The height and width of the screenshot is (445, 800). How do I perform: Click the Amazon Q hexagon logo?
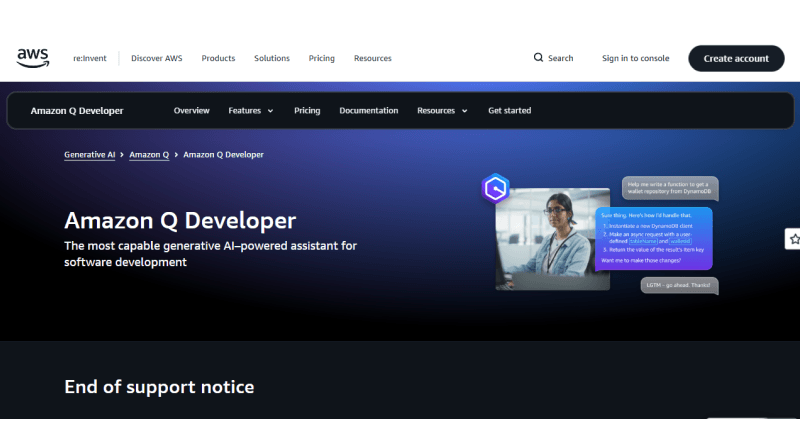point(495,189)
